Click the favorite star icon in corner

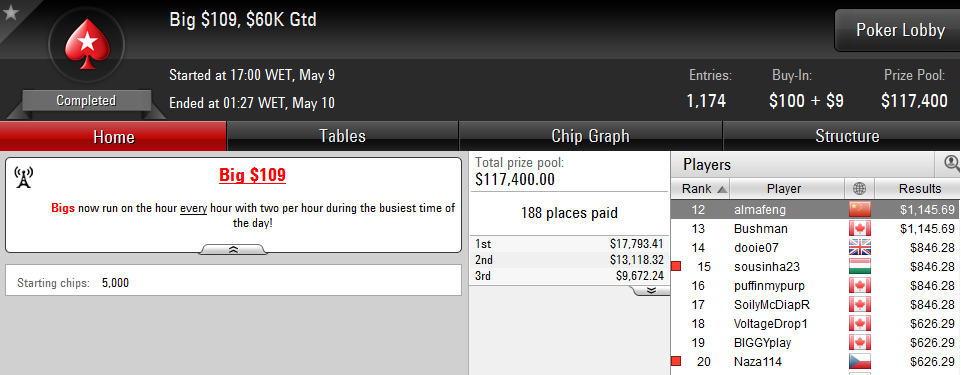tap(10, 12)
